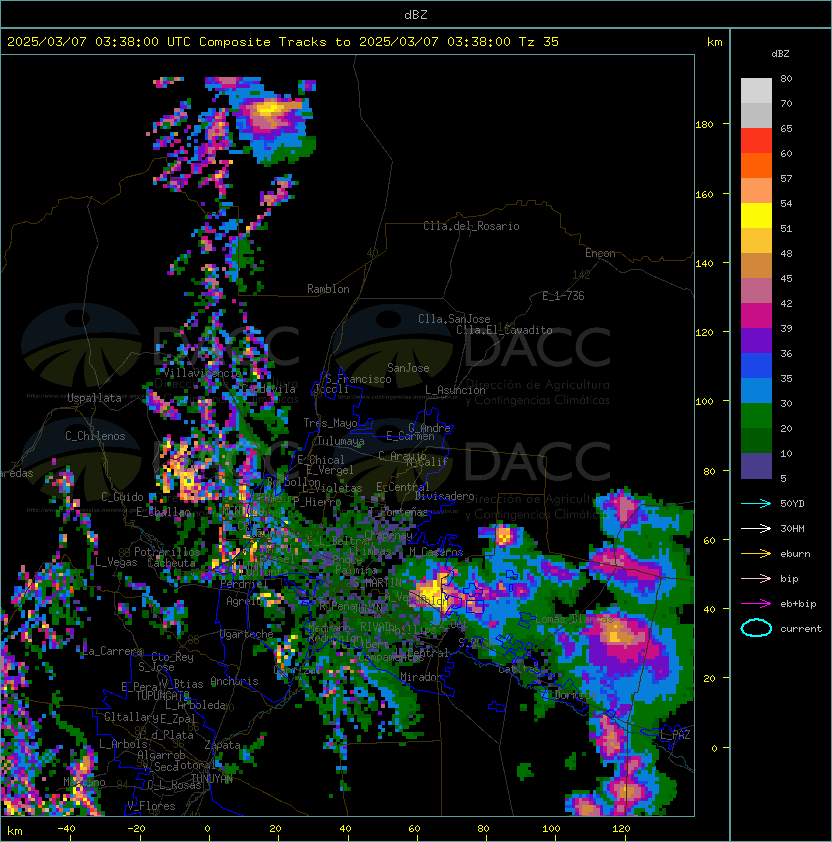
Task: Click the Clla.del_Rosario map label
Action: pyautogui.click(x=471, y=226)
